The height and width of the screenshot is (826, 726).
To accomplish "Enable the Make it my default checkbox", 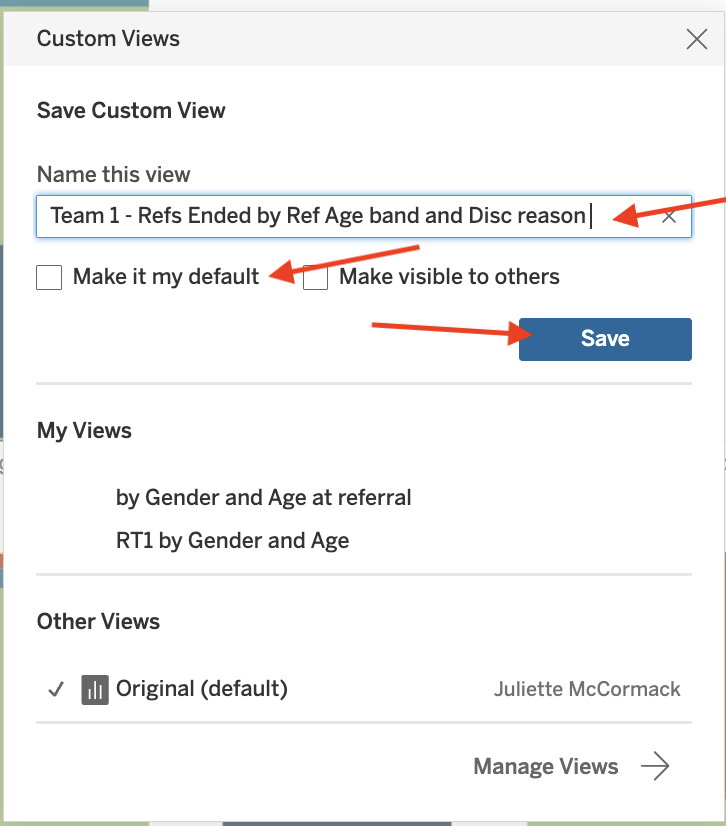I will (x=49, y=277).
